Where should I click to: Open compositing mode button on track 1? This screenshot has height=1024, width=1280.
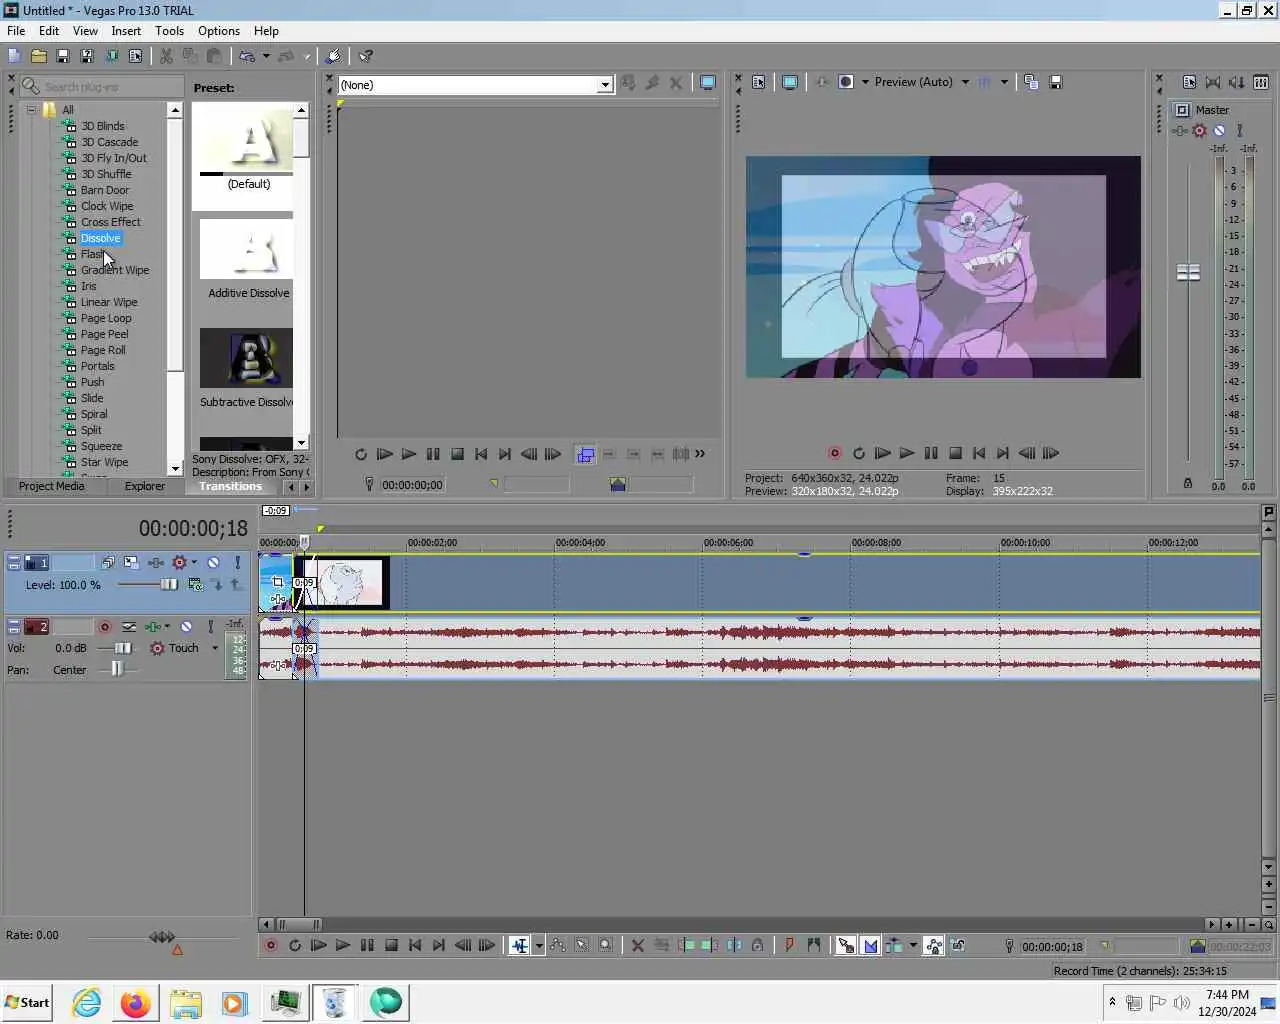coord(195,585)
